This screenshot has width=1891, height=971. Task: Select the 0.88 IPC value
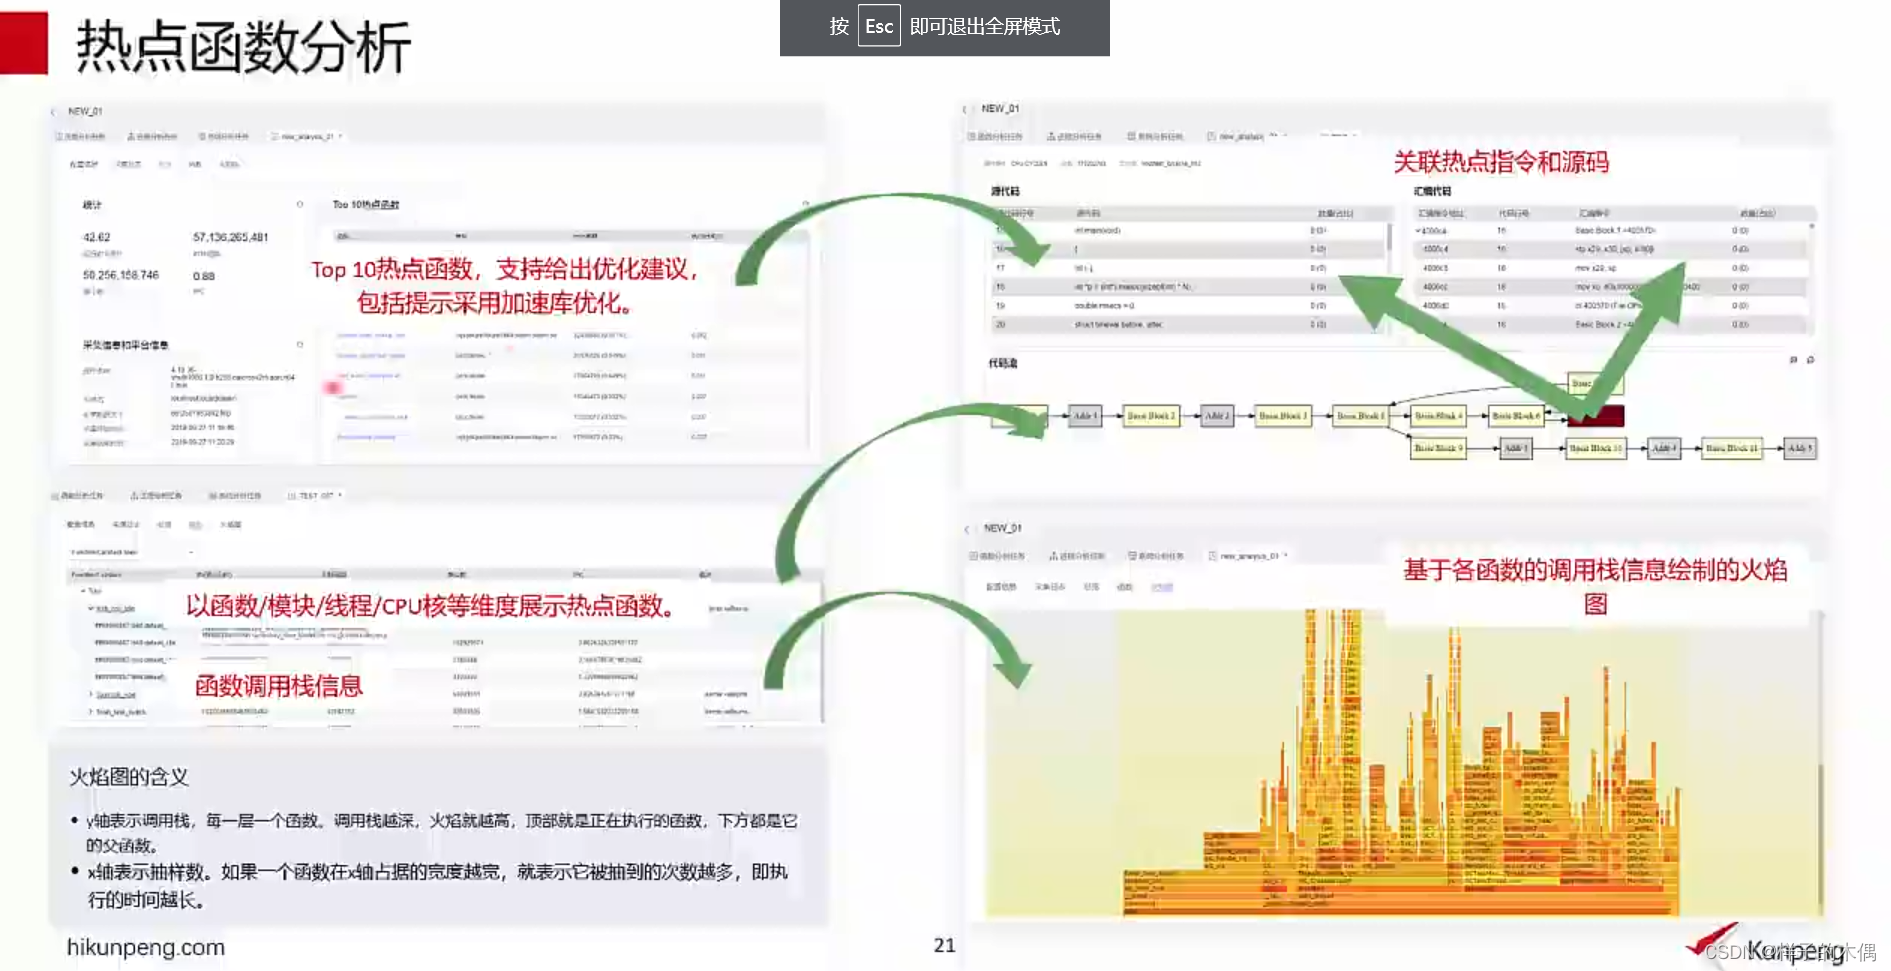pyautogui.click(x=204, y=275)
